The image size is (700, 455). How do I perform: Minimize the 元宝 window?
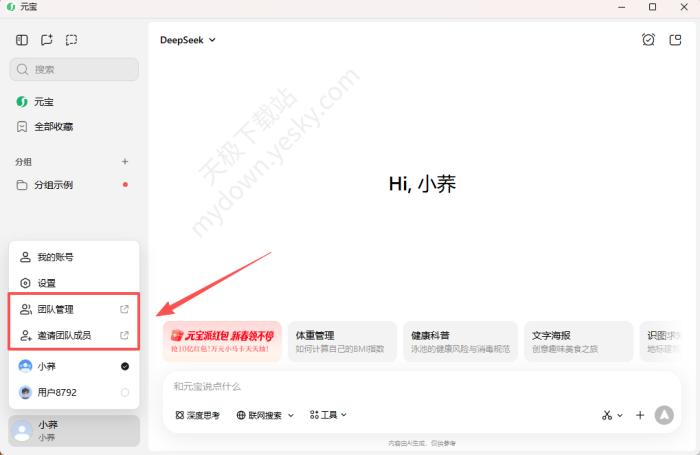click(x=621, y=7)
